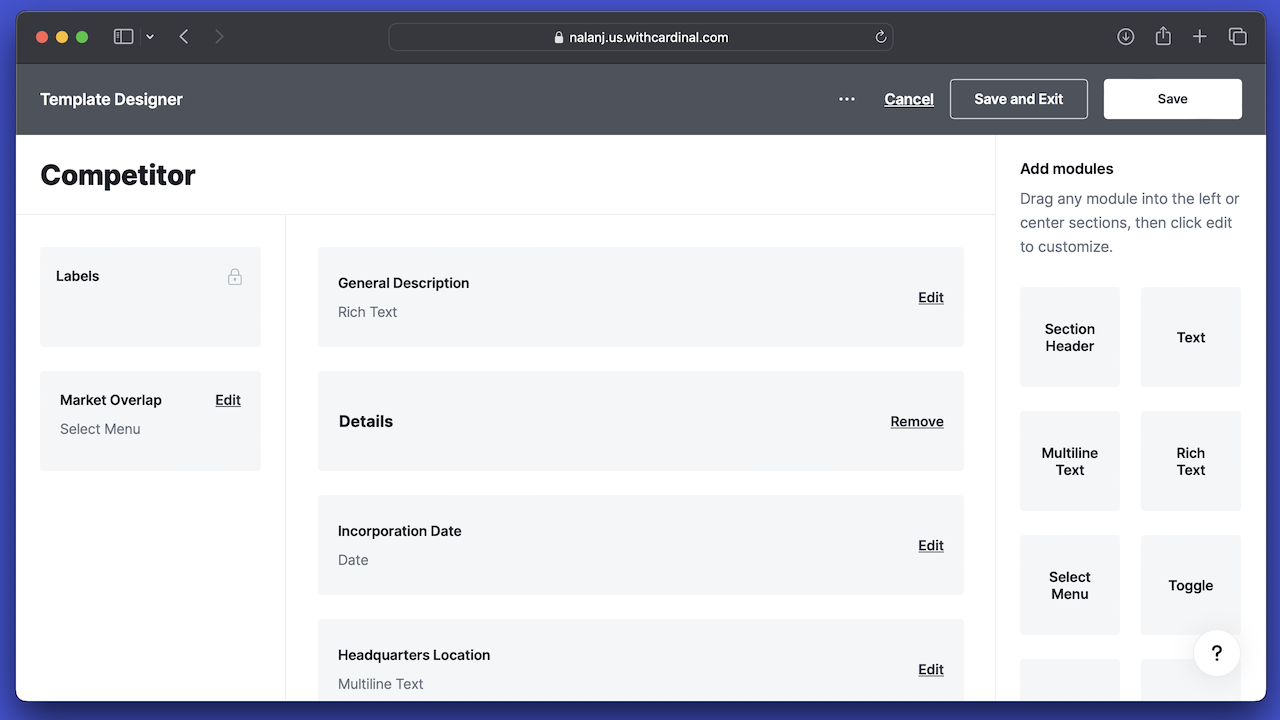Click the General Description title text
Viewport: 1280px width, 720px height.
pos(403,283)
